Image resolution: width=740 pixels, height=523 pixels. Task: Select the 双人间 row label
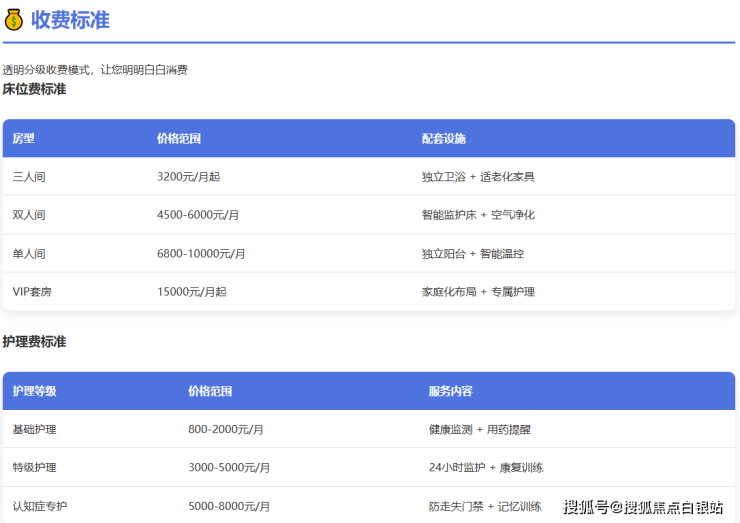[29, 215]
